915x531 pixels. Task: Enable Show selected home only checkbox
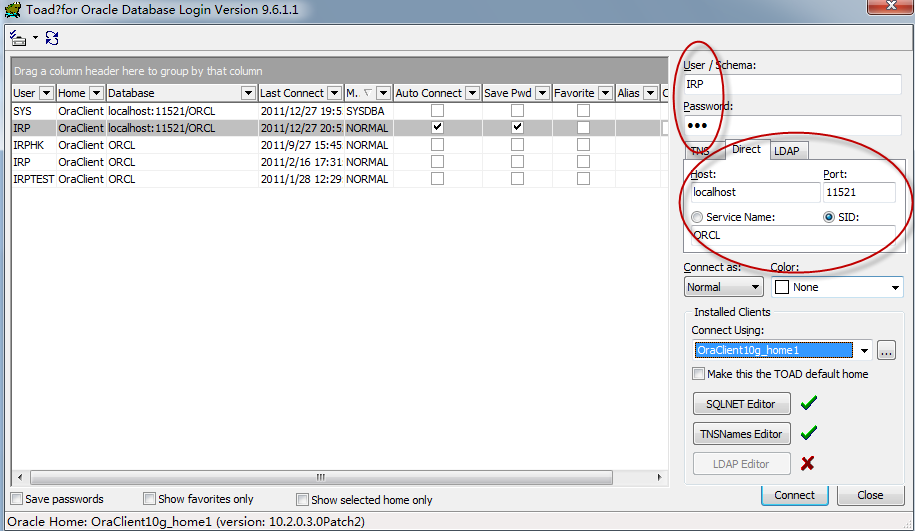pos(302,499)
